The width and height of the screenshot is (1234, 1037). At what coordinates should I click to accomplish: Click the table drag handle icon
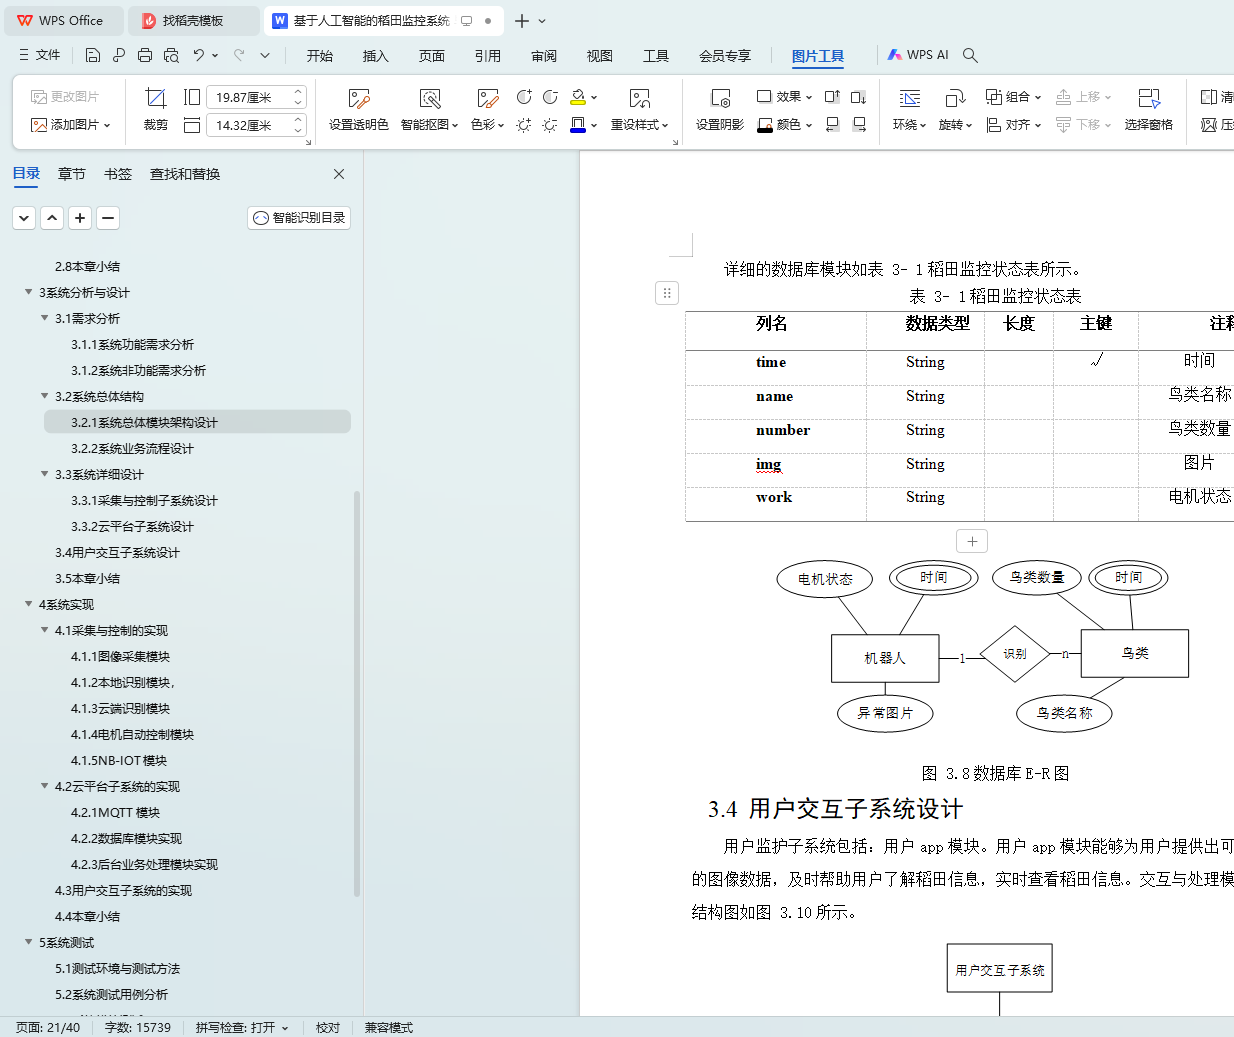tap(667, 293)
